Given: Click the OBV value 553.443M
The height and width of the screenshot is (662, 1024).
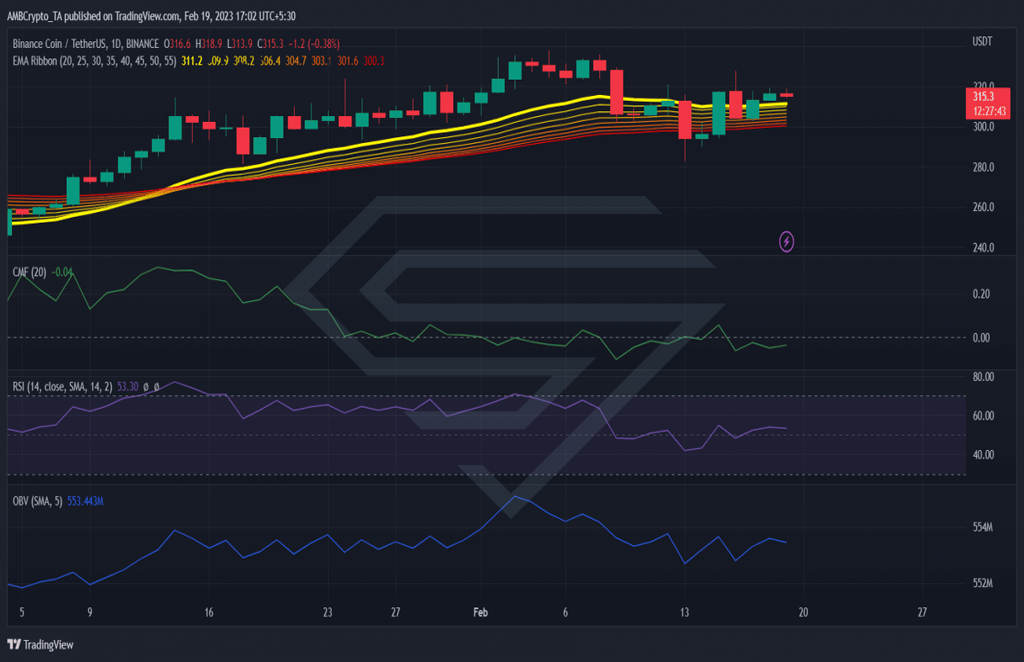Looking at the screenshot, I should click(x=85, y=501).
